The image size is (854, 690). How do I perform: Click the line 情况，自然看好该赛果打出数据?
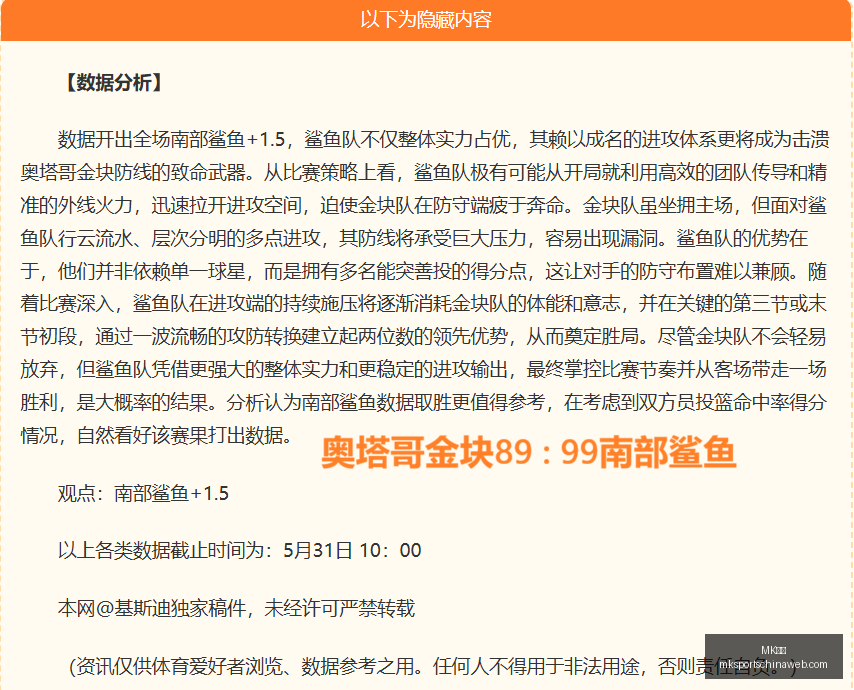[157, 435]
